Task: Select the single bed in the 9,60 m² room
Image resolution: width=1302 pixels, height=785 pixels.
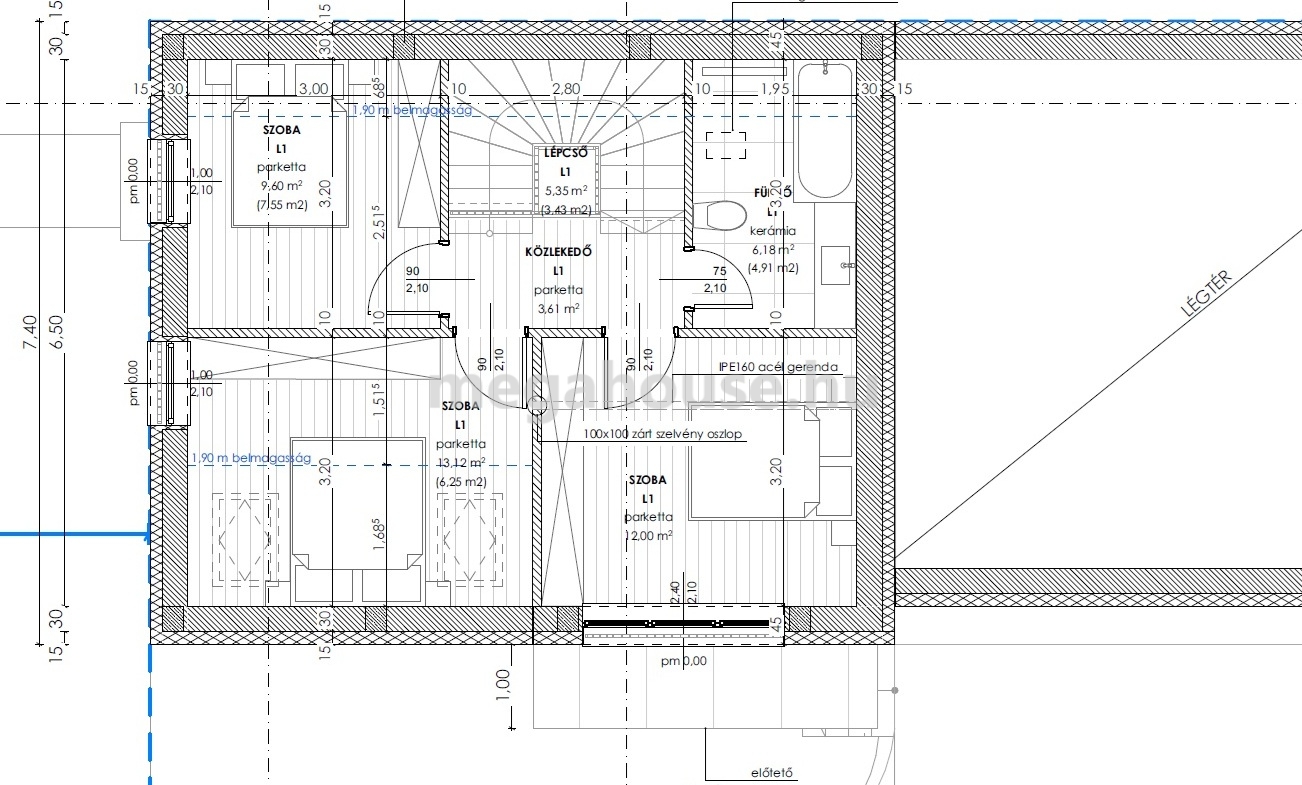Action: click(x=290, y=162)
